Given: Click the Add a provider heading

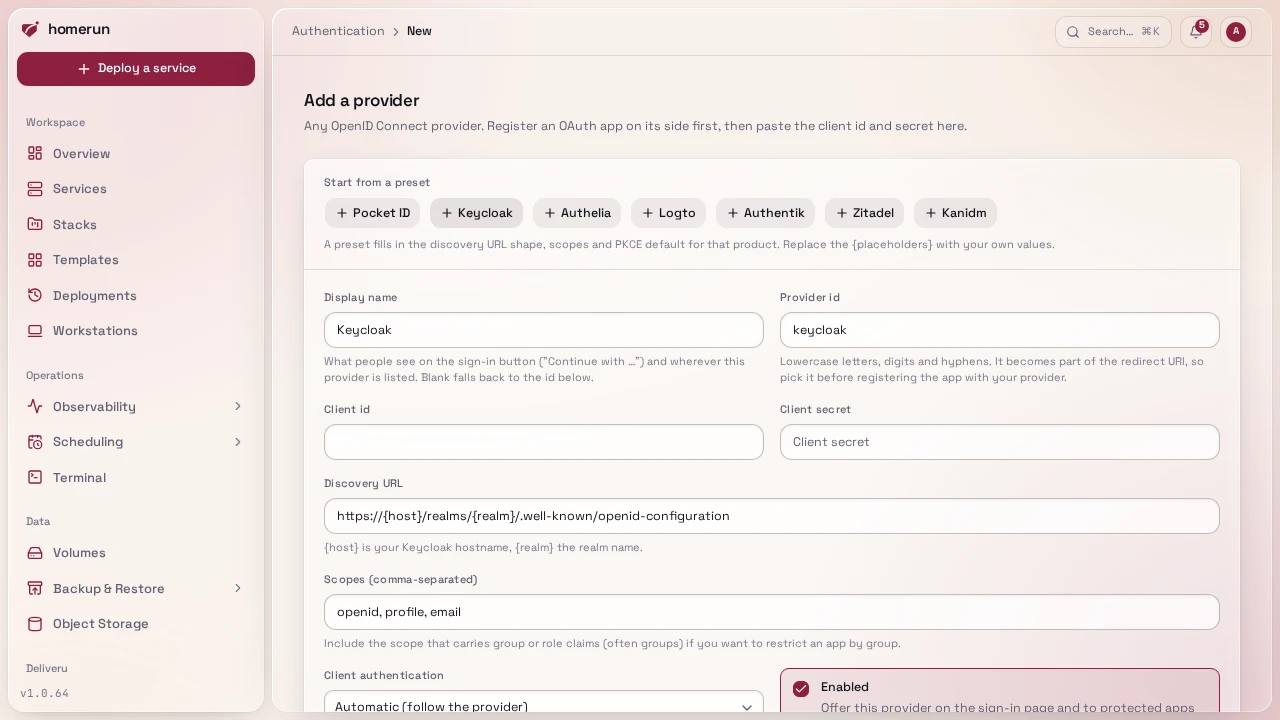Looking at the screenshot, I should click(361, 100).
